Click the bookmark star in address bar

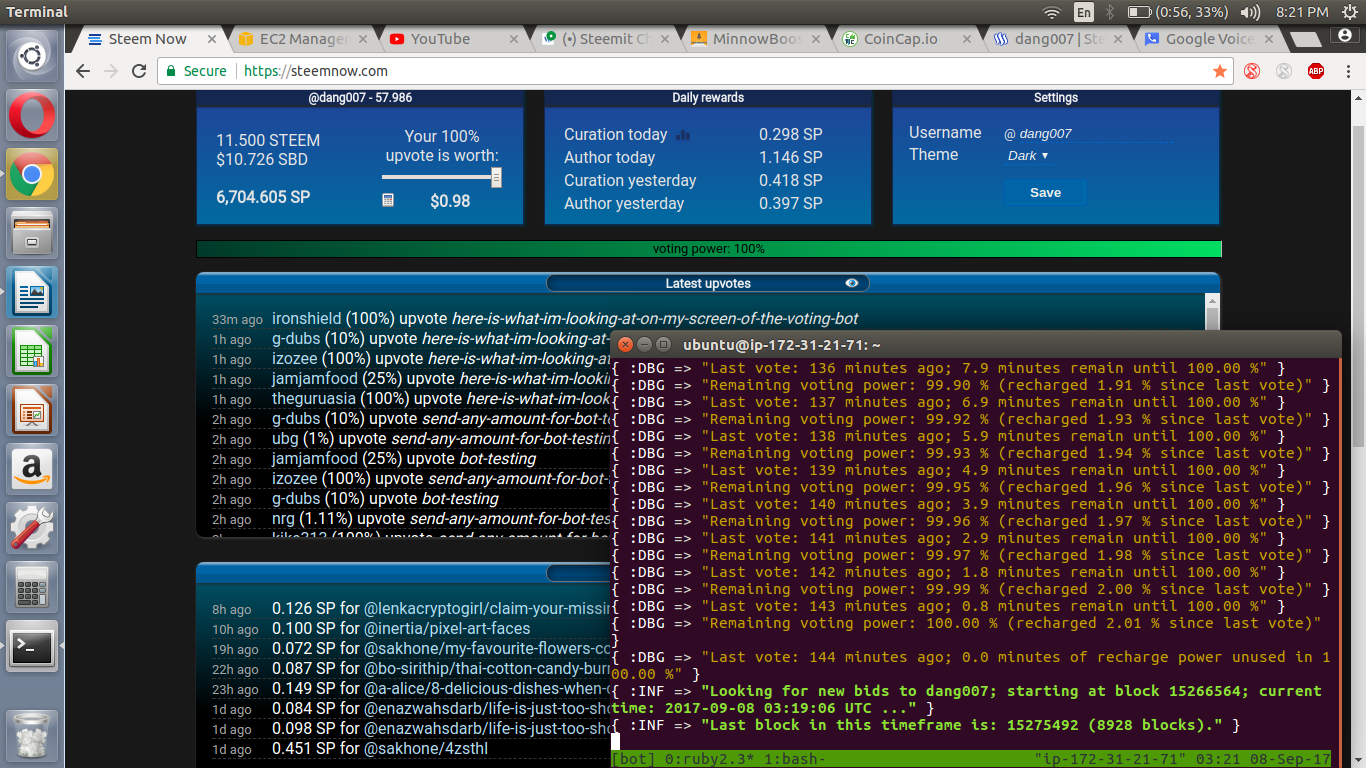pos(1220,71)
